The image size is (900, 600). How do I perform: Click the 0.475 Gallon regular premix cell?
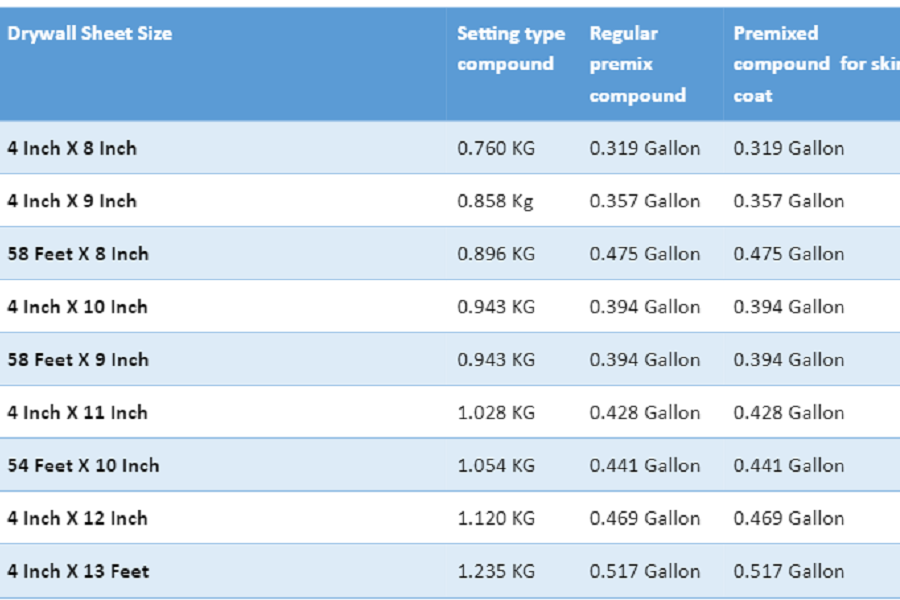(x=645, y=254)
